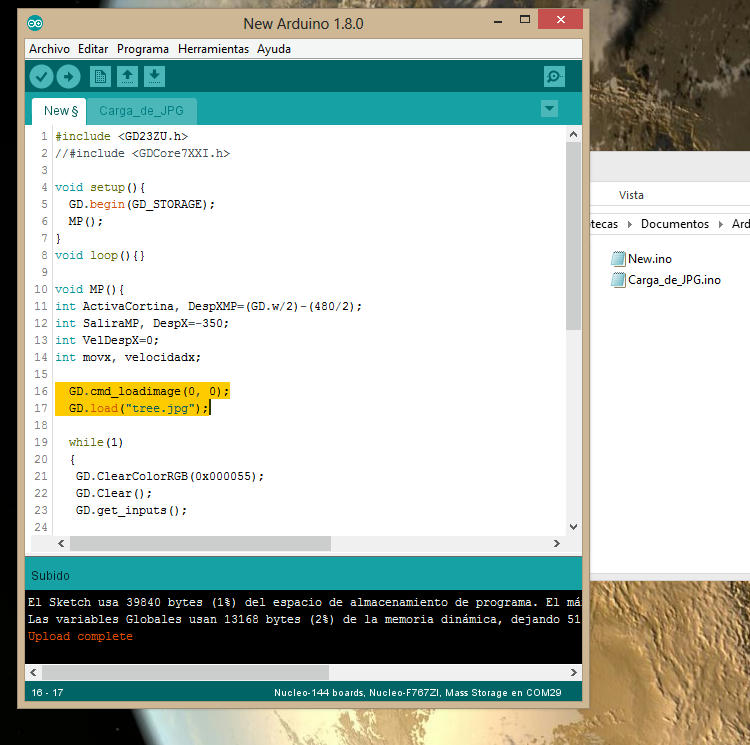The height and width of the screenshot is (745, 750).
Task: Close the Arduino IDE window
Action: coord(561,20)
